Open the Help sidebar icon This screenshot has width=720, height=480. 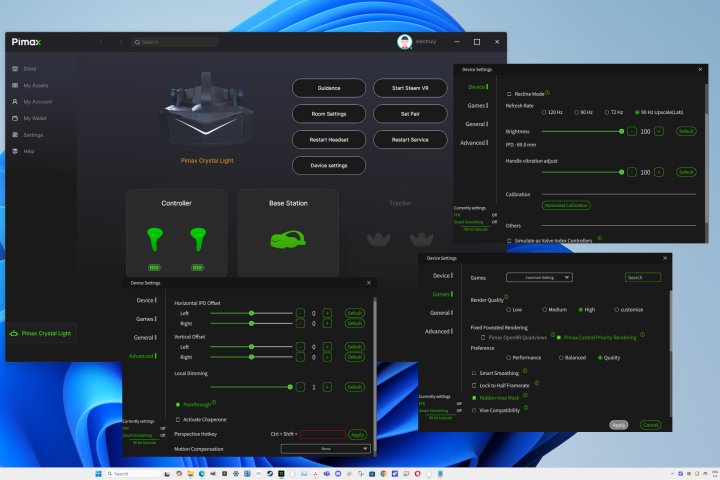15,151
